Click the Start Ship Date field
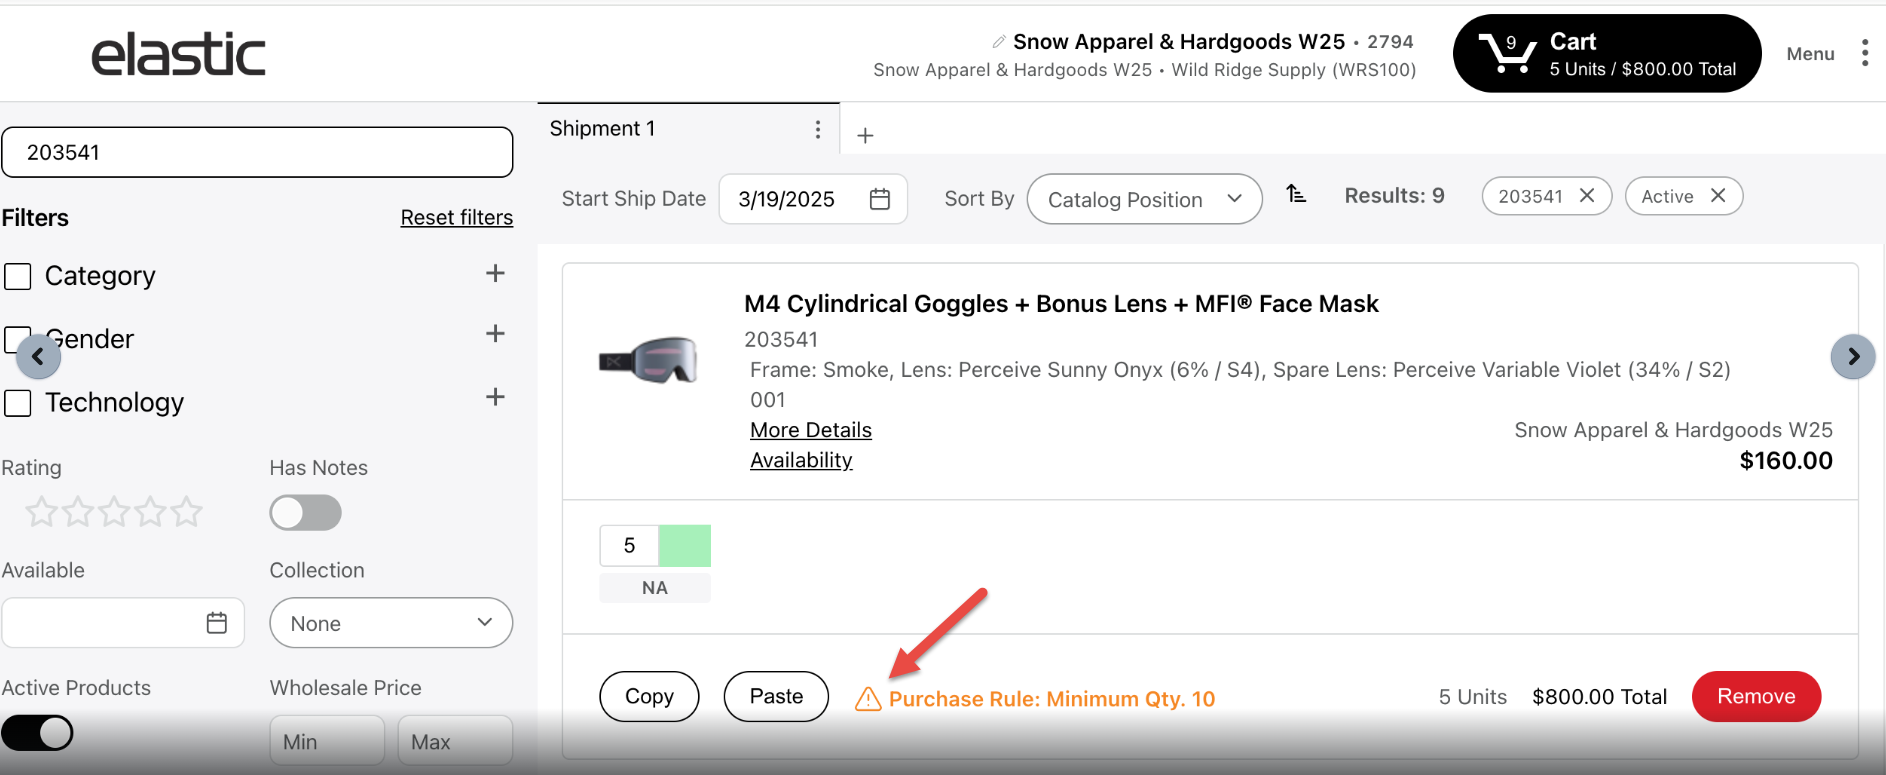 [x=813, y=199]
